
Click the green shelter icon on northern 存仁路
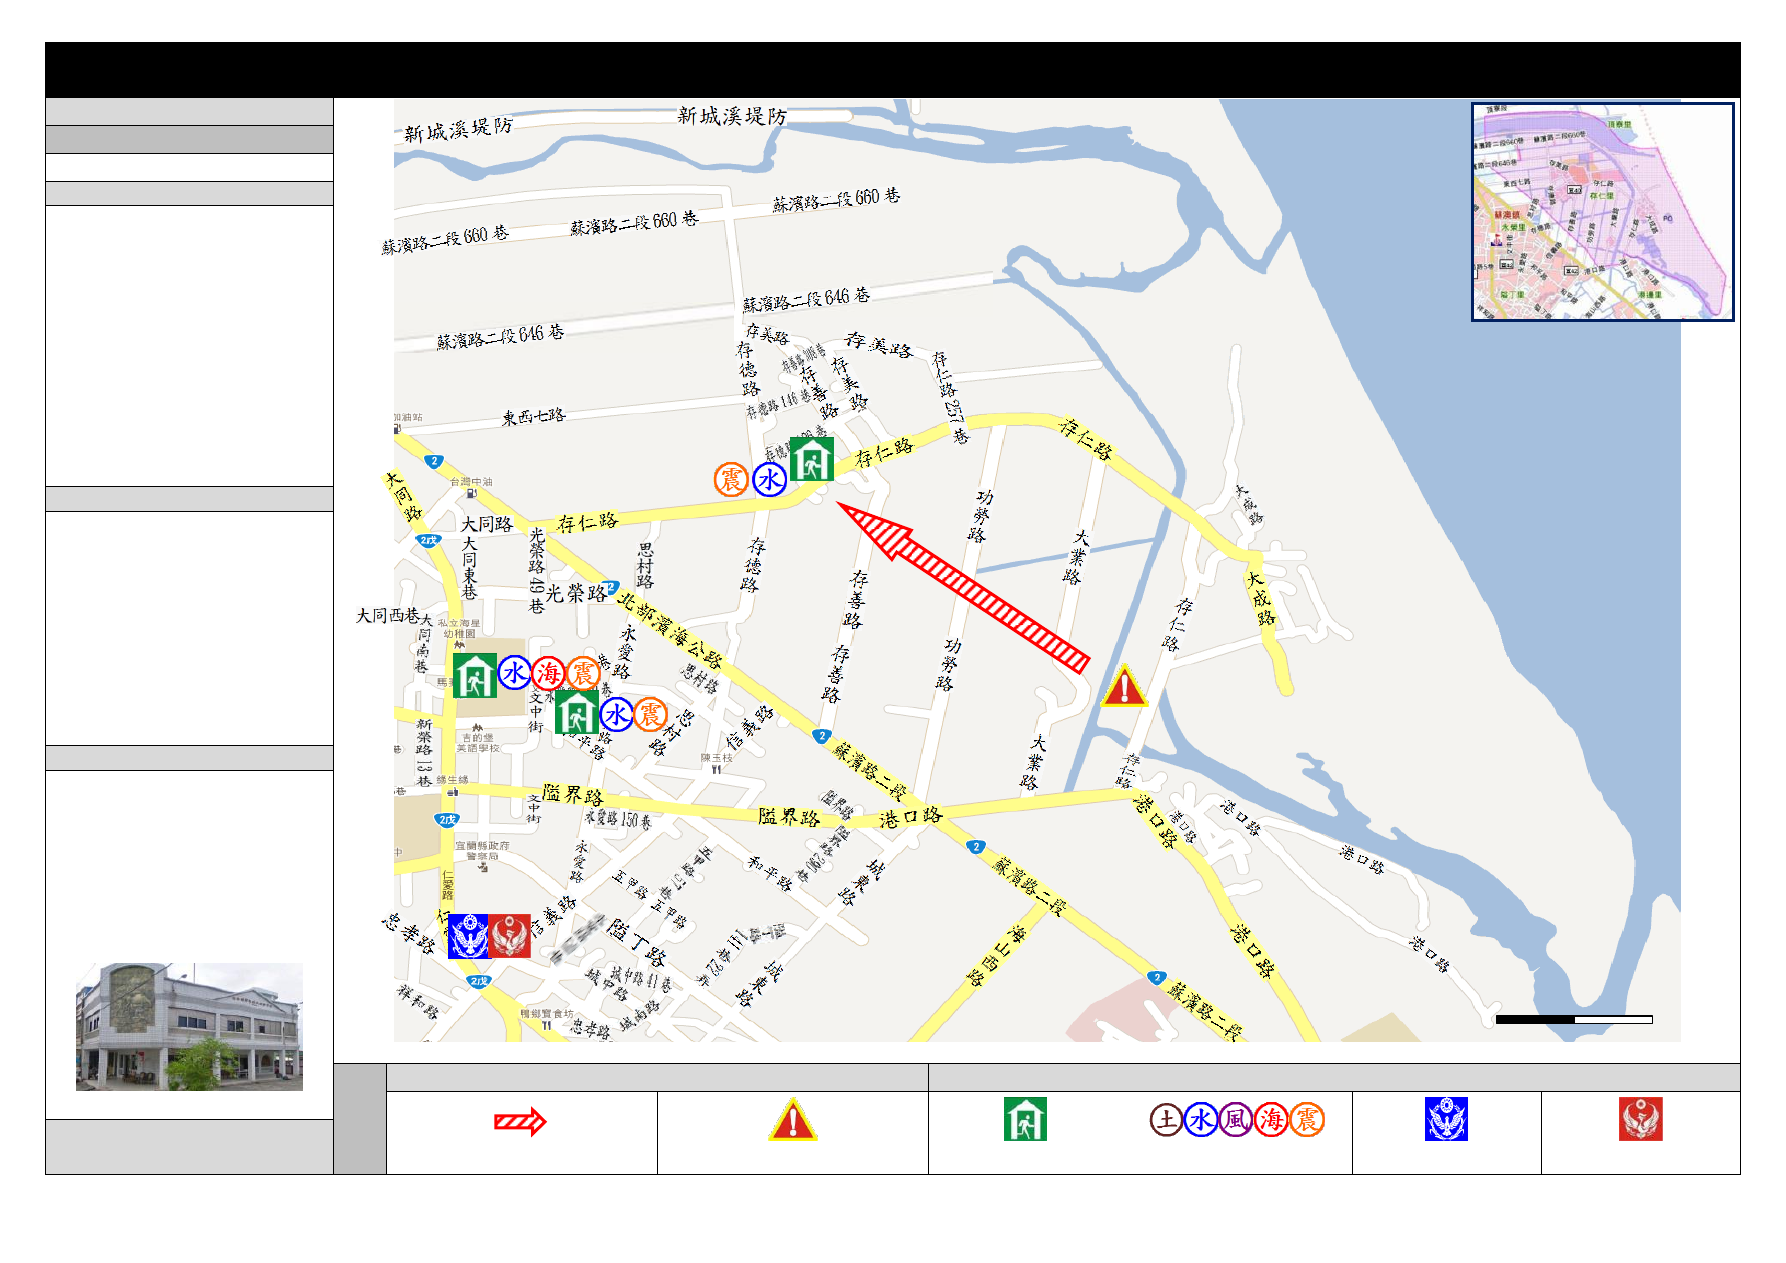pos(811,459)
